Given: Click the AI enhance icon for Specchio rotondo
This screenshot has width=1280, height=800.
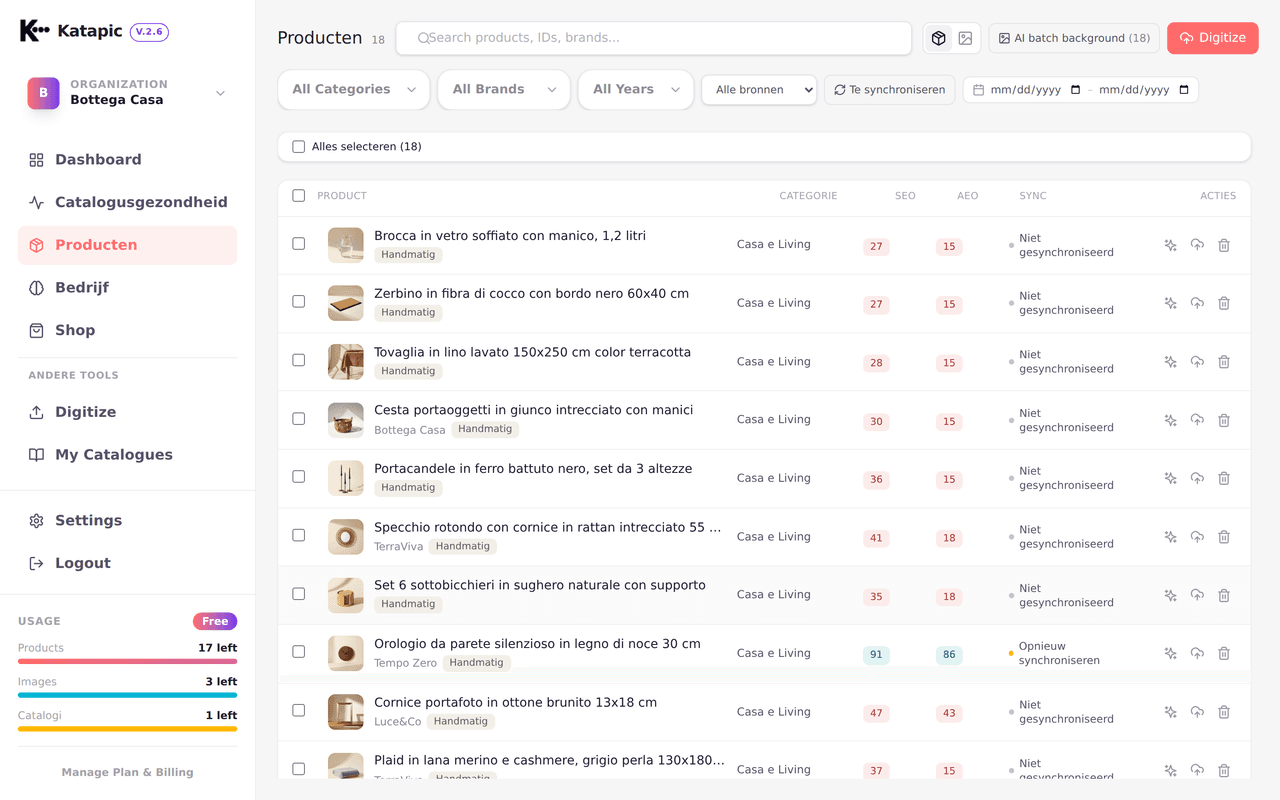Looking at the screenshot, I should [x=1170, y=537].
